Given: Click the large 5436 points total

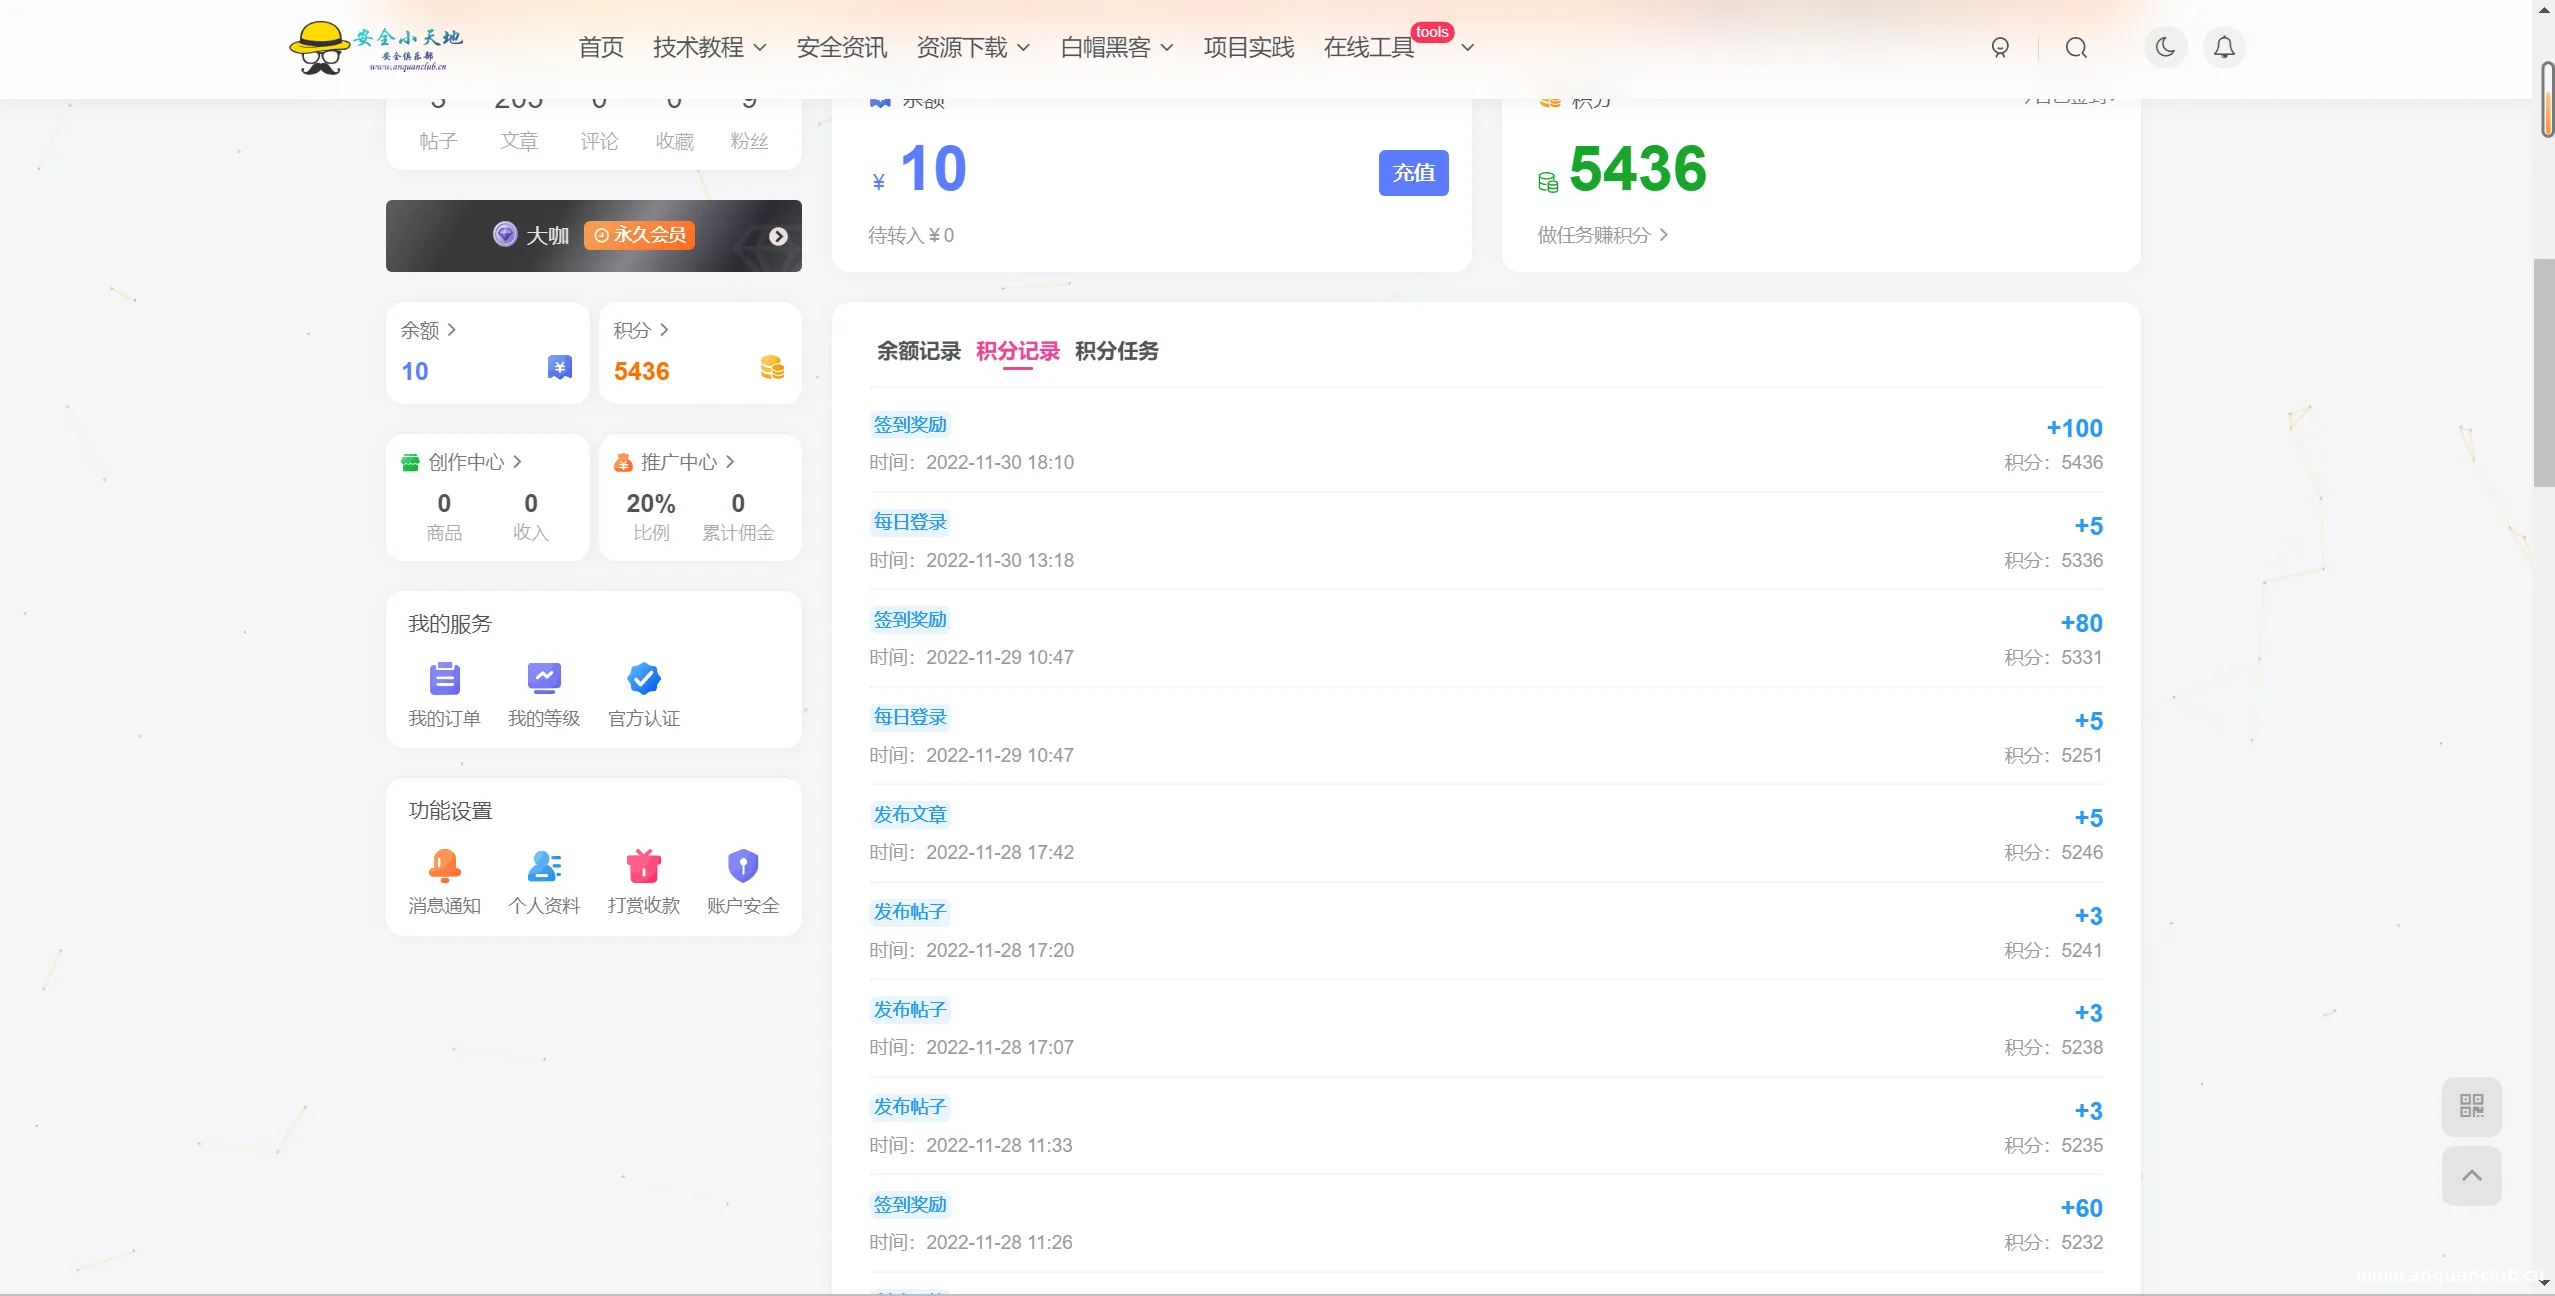Looking at the screenshot, I should click(x=1638, y=168).
